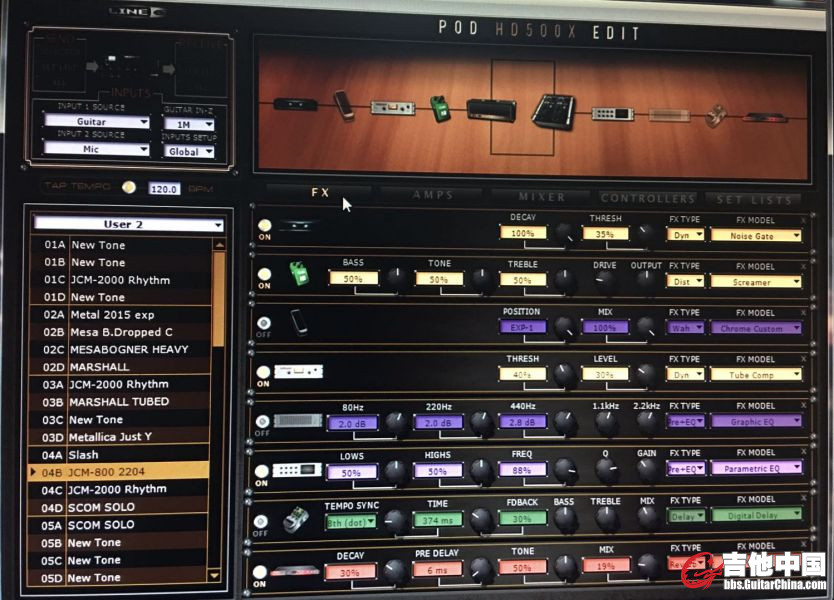This screenshot has width=834, height=600.
Task: Click the Digital Delay row pedal icon
Action: point(296,519)
